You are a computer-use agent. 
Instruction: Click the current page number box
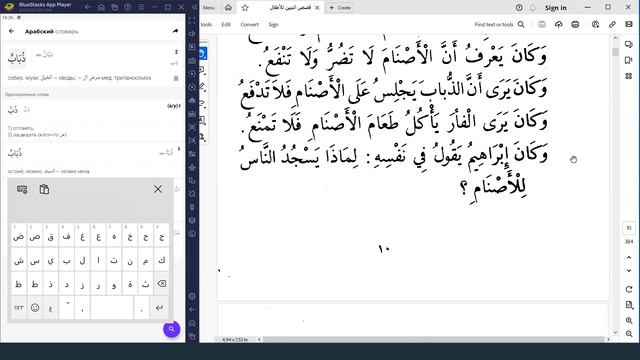click(629, 228)
